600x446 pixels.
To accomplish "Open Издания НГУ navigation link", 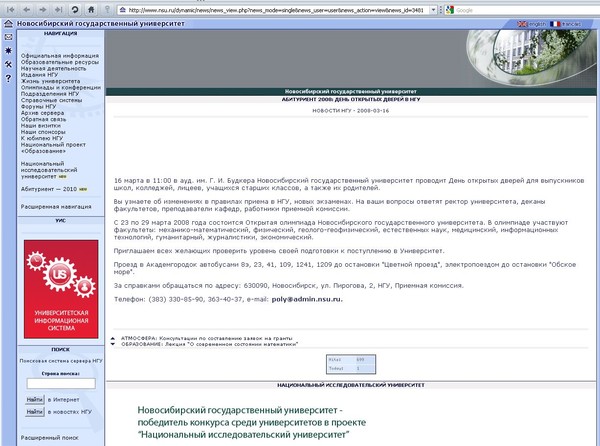I will coord(39,75).
